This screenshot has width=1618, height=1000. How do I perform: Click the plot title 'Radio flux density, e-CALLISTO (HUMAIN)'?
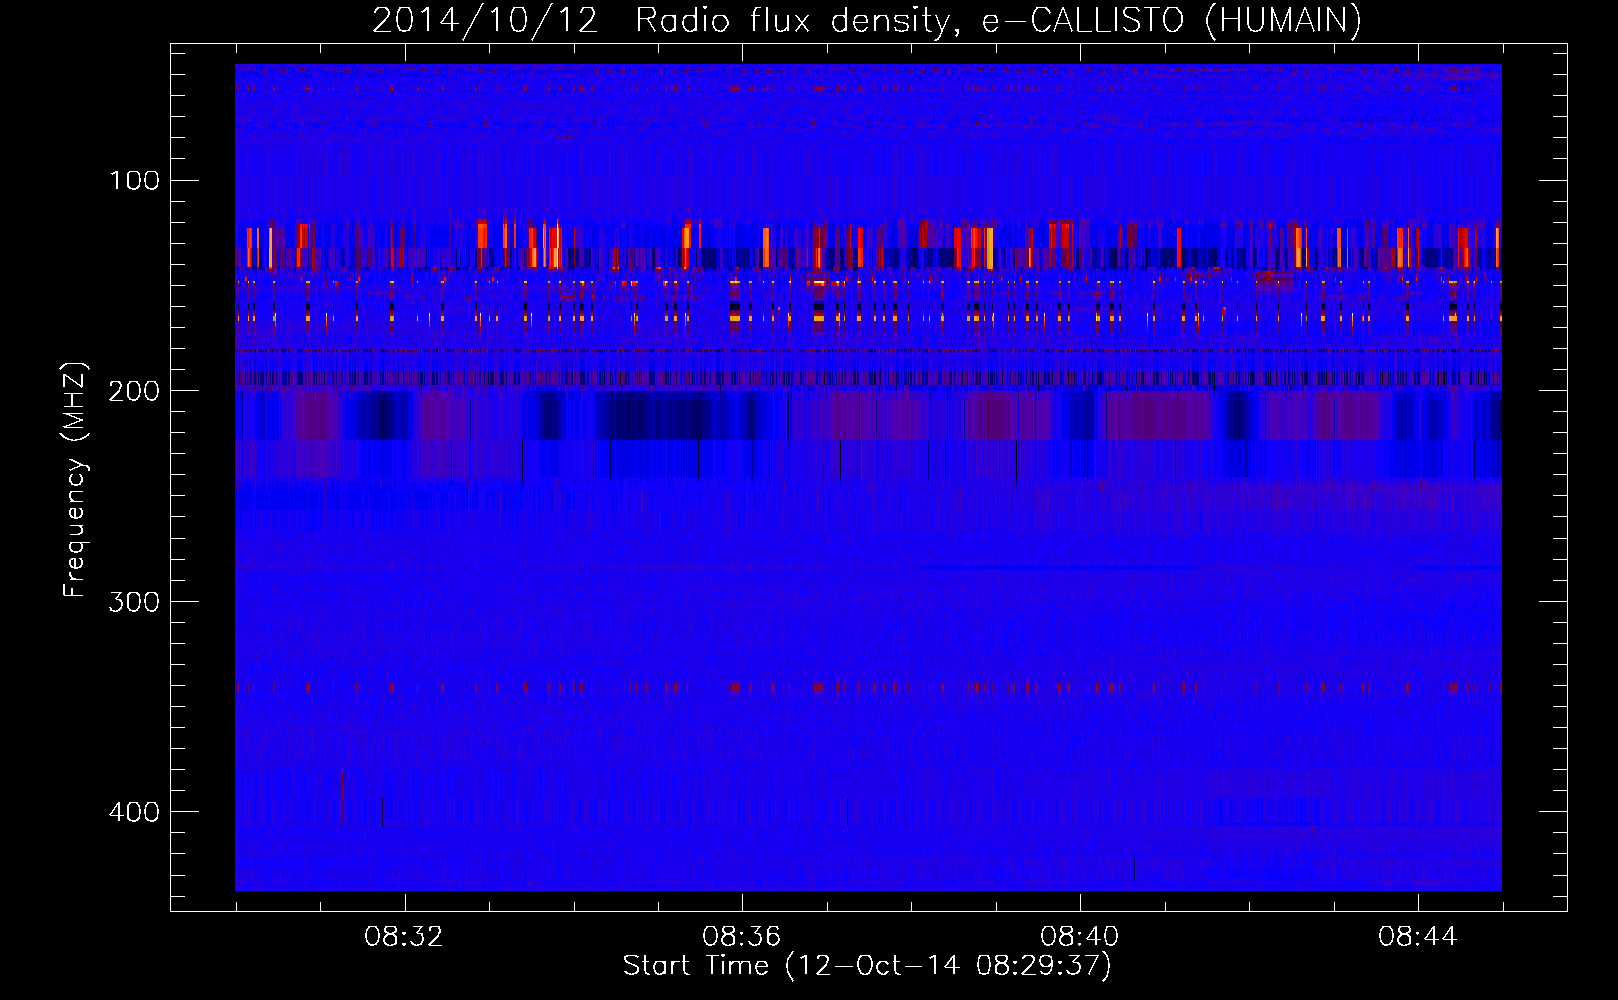click(x=998, y=20)
